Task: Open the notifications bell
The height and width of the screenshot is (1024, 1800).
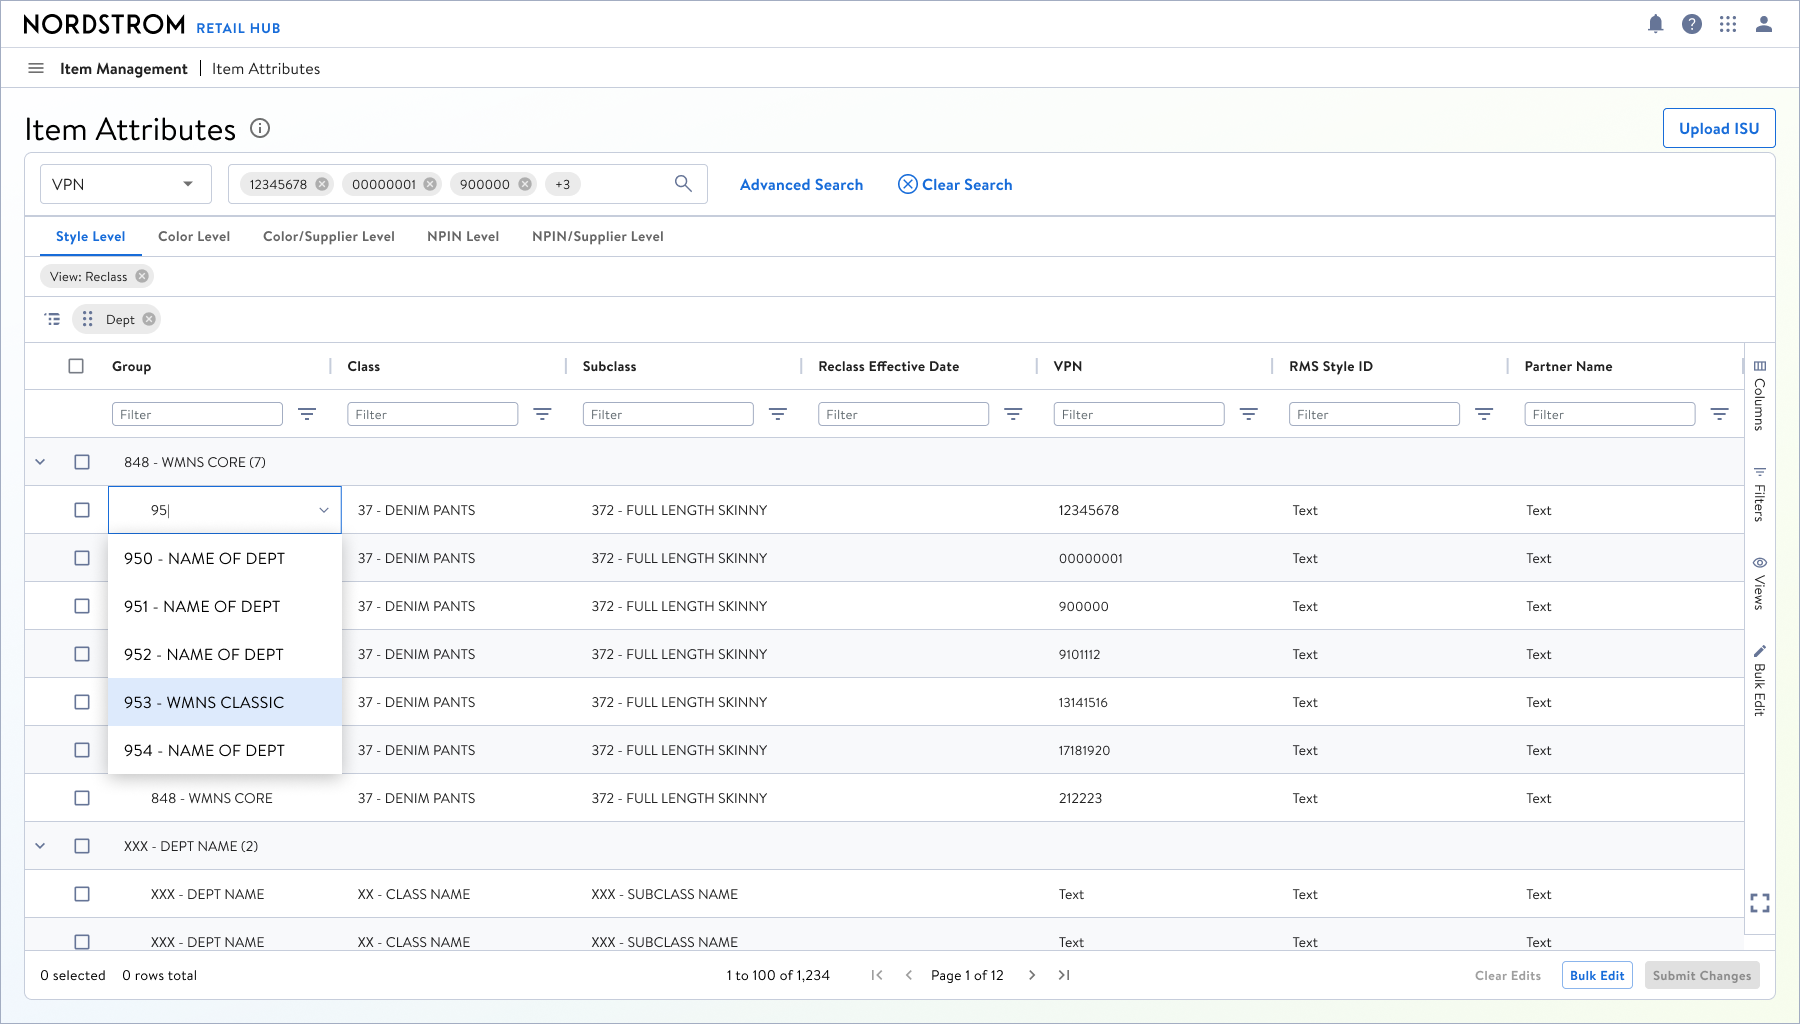Action: (x=1656, y=24)
